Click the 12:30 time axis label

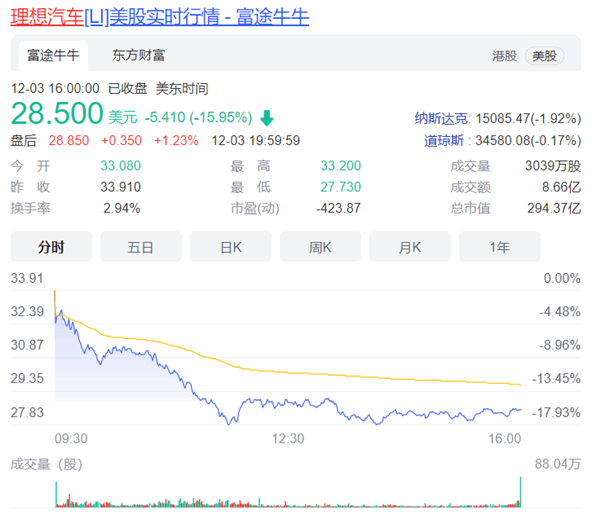click(288, 439)
